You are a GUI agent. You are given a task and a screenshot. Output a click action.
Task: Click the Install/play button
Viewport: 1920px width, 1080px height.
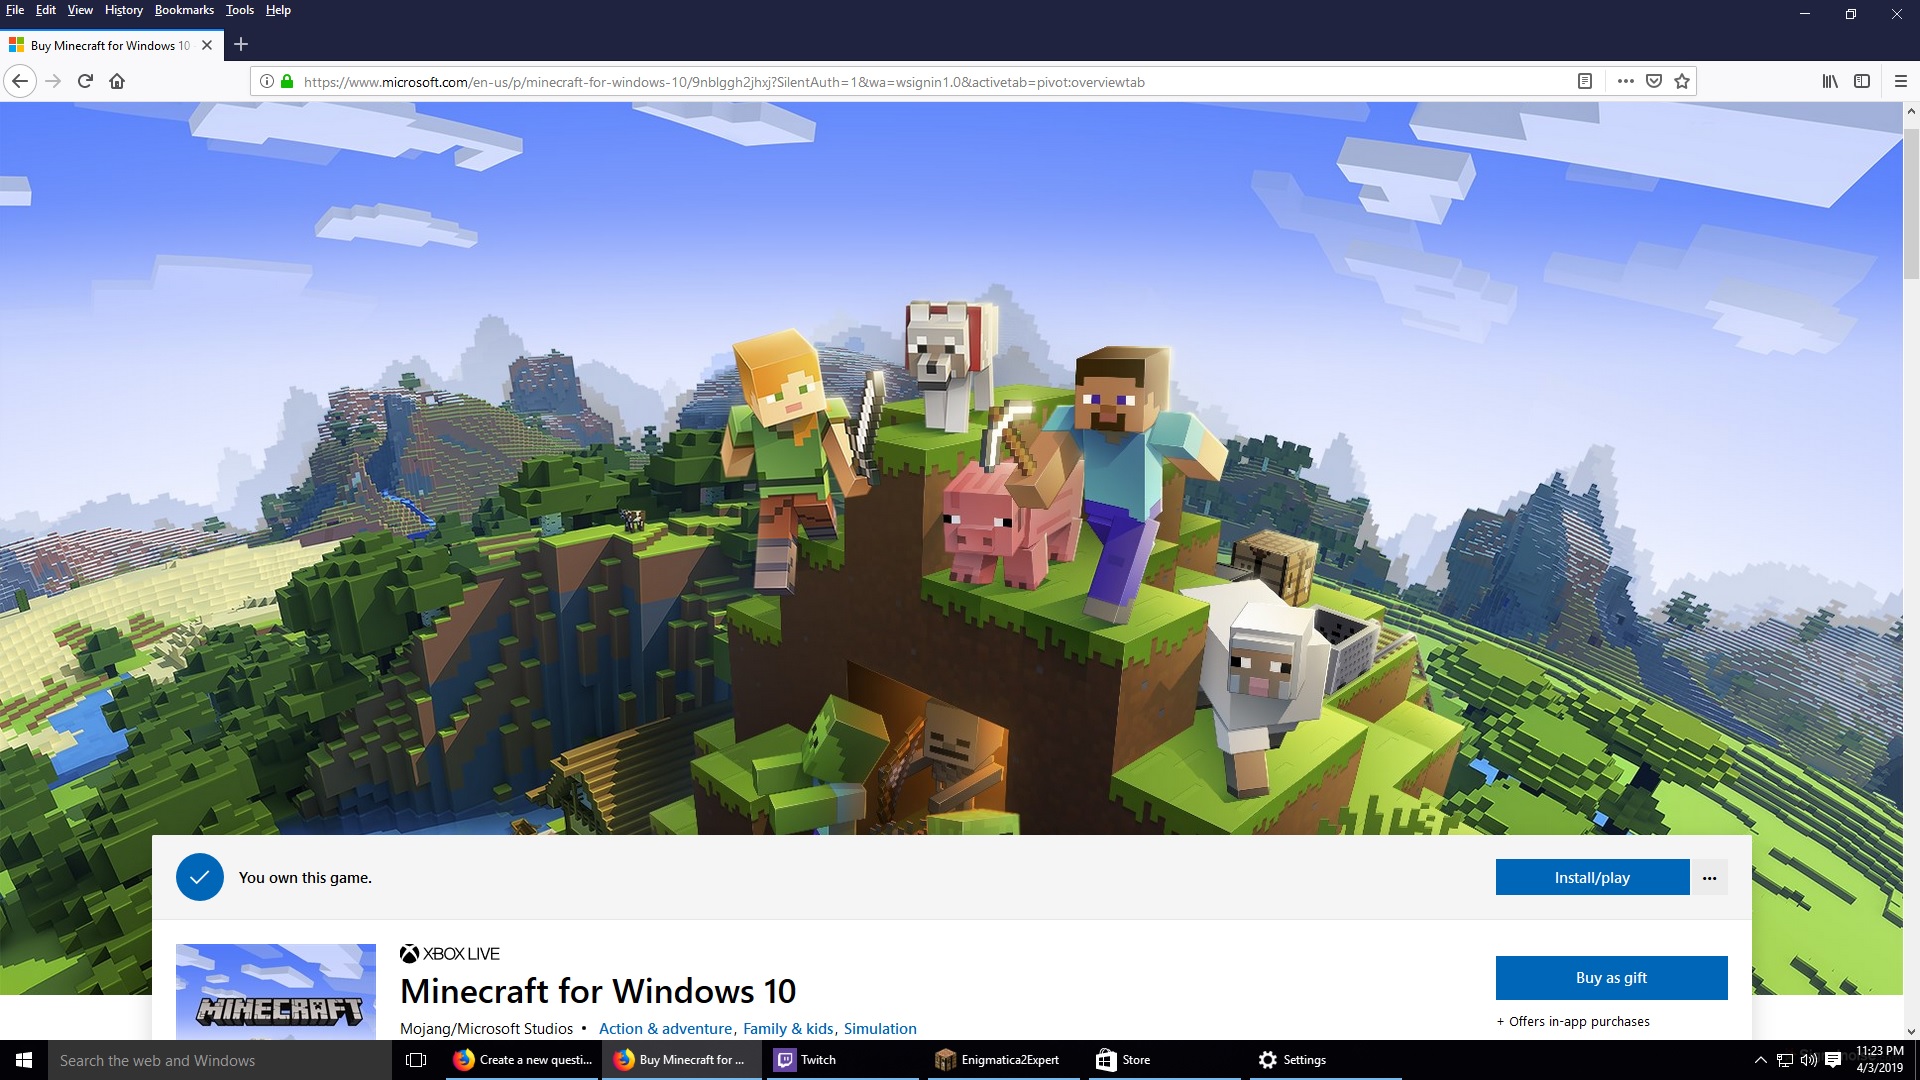pyautogui.click(x=1592, y=877)
